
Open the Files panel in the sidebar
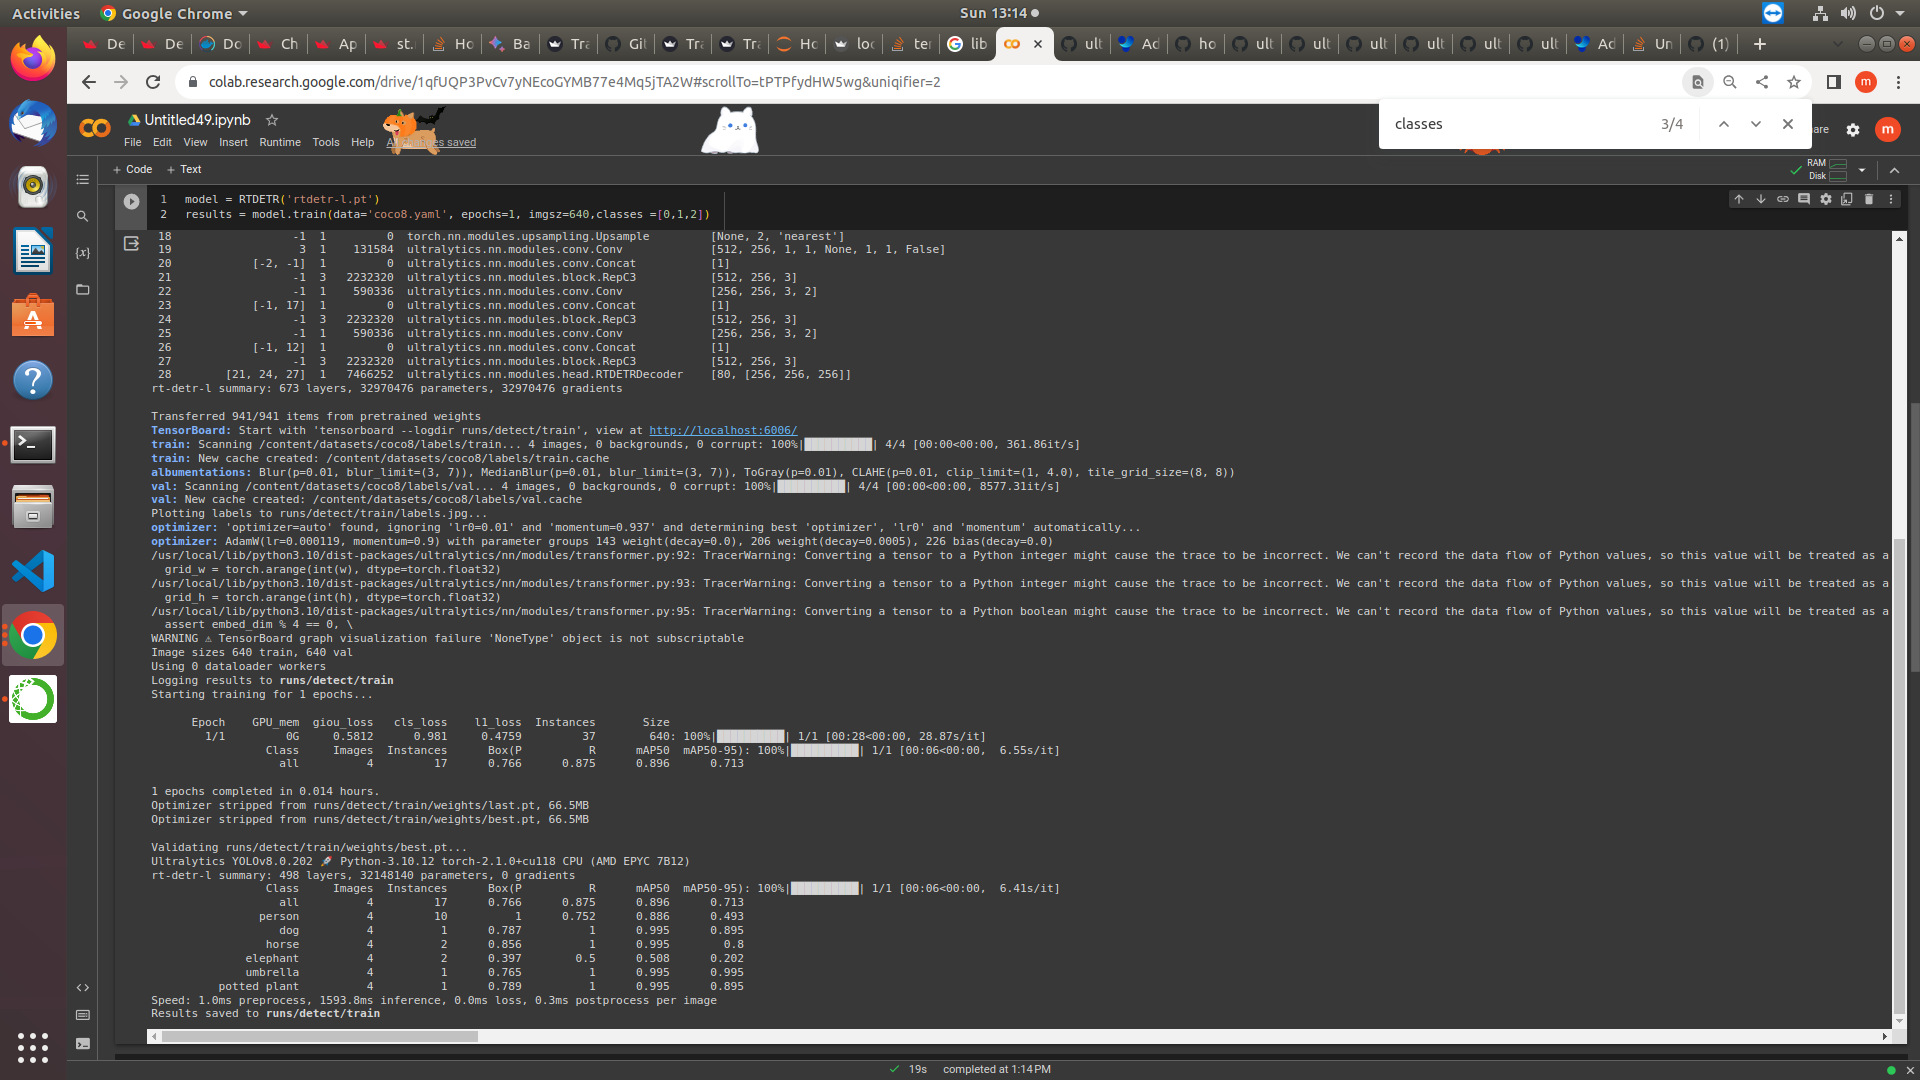pyautogui.click(x=83, y=290)
